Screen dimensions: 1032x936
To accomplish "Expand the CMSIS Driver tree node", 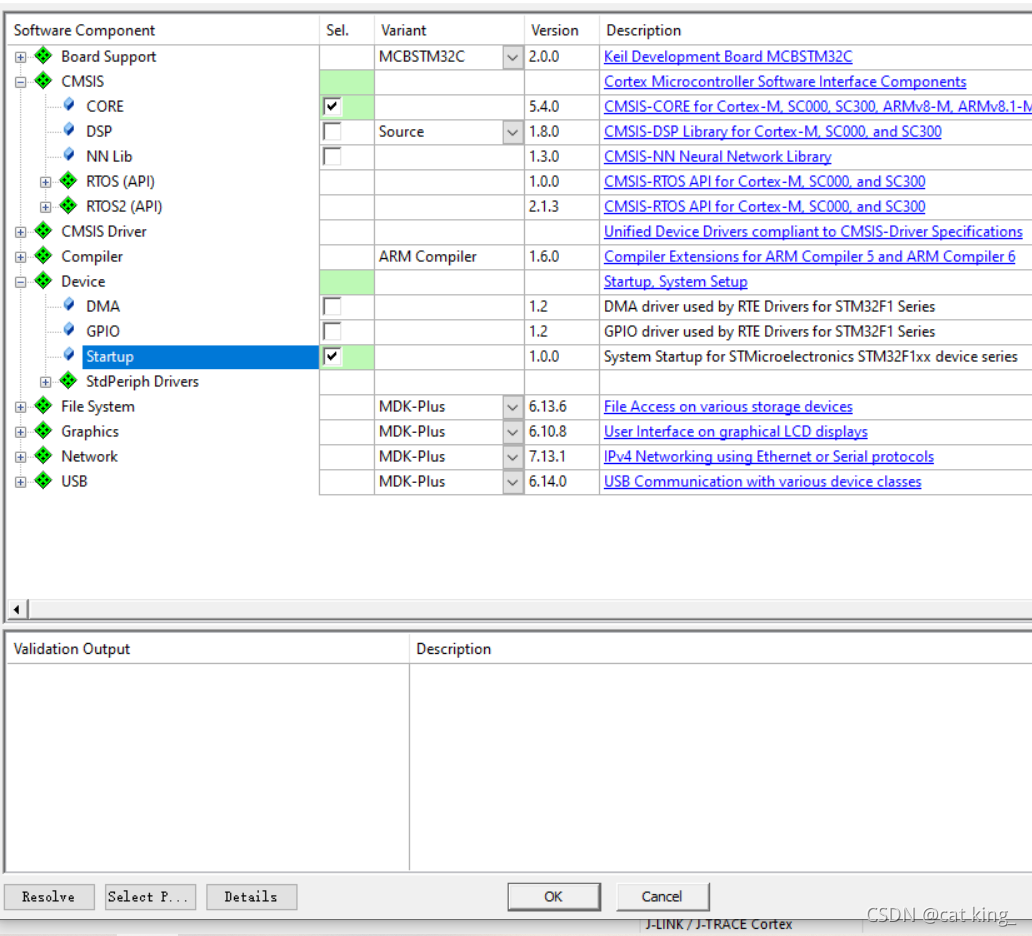I will click(x=20, y=232).
